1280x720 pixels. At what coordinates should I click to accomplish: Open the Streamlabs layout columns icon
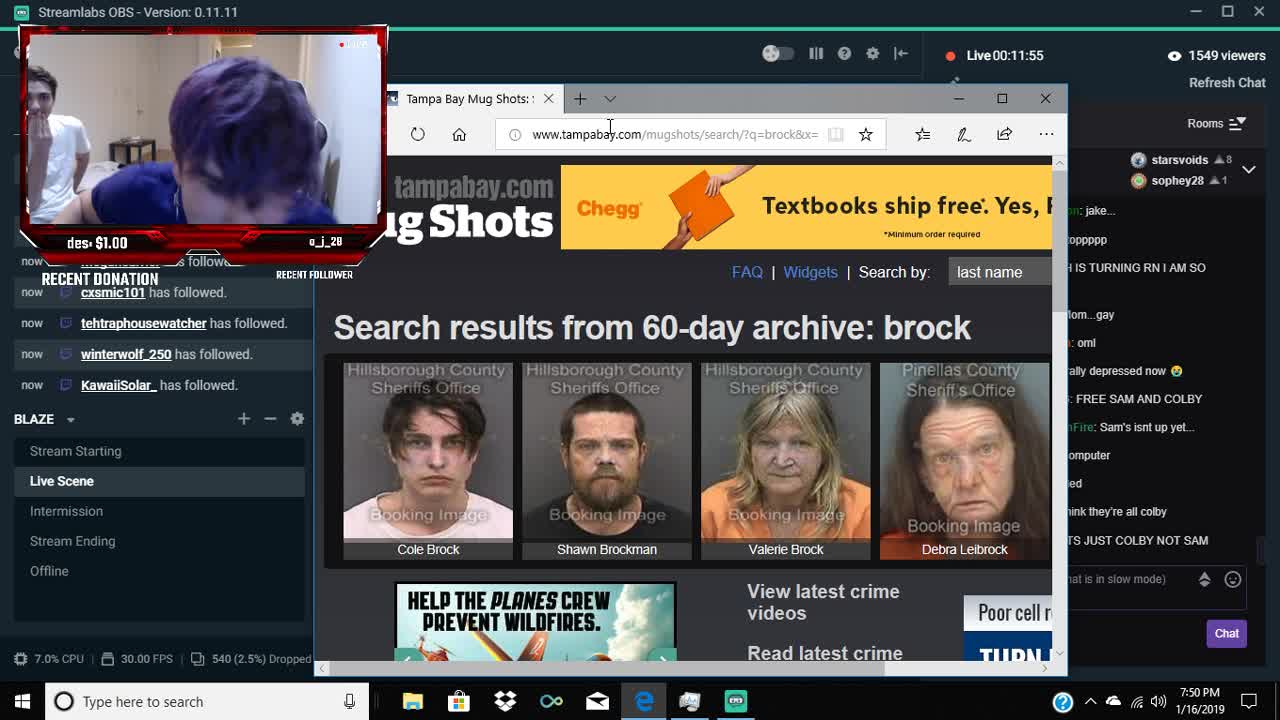pyautogui.click(x=816, y=54)
